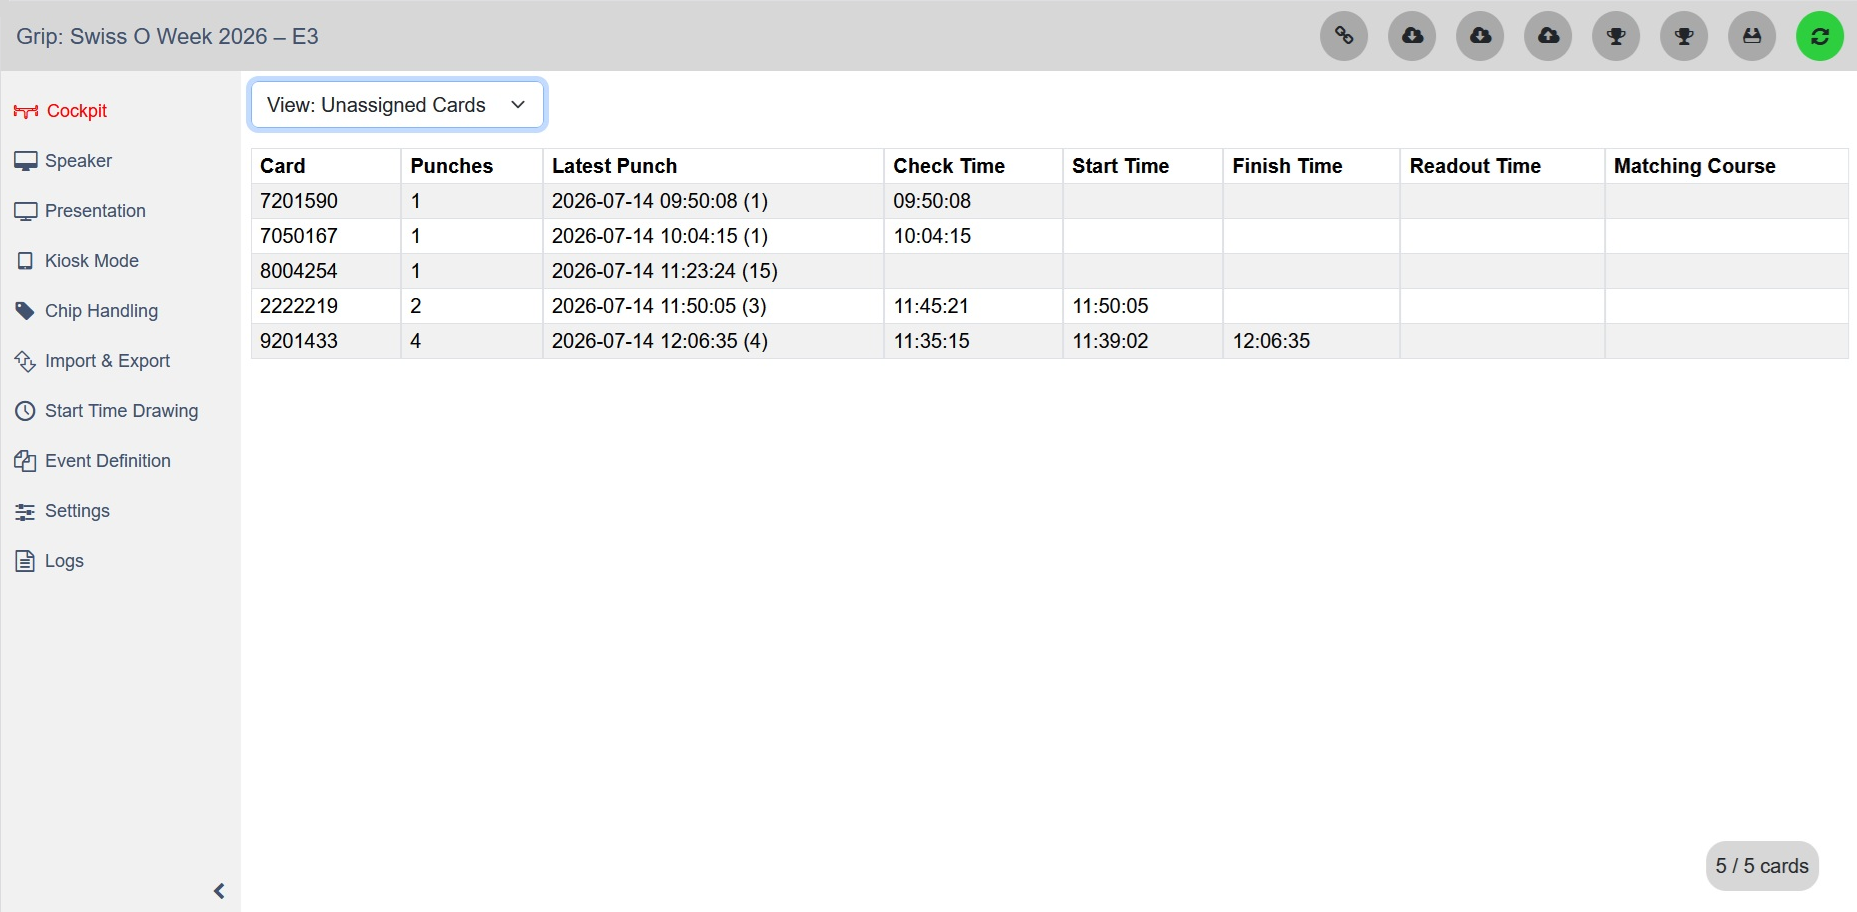Image resolution: width=1857 pixels, height=912 pixels.
Task: Click the green refresh sync button
Action: pyautogui.click(x=1820, y=36)
